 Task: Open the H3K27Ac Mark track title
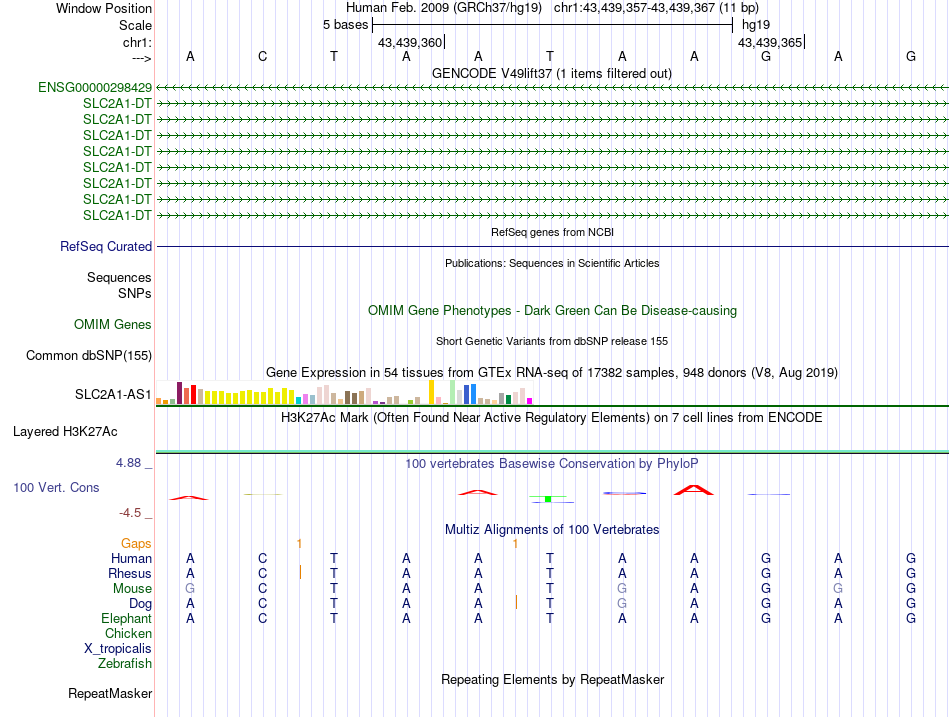pyautogui.click(x=552, y=418)
